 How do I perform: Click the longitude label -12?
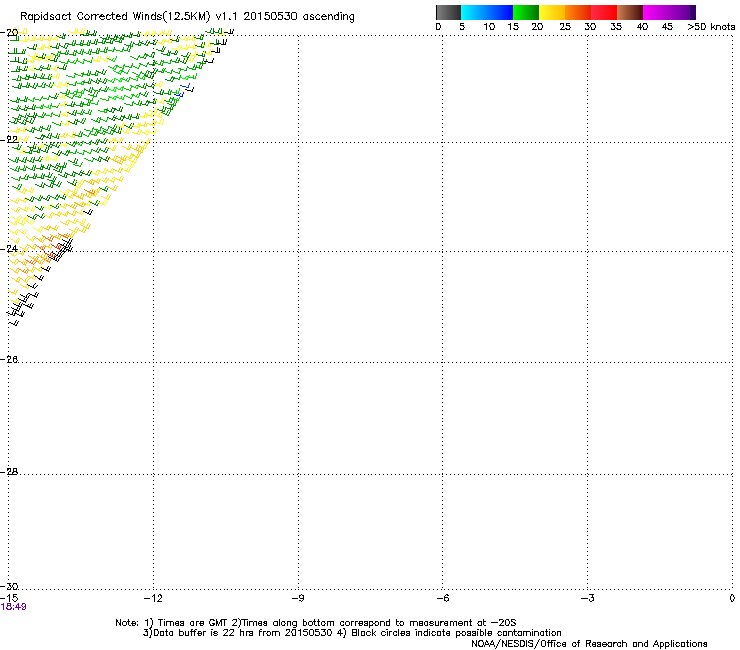point(153,598)
